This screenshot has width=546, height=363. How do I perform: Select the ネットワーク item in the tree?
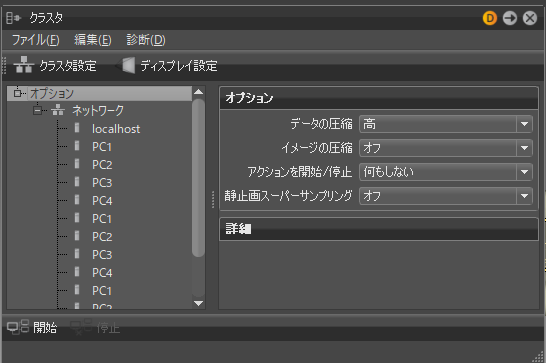(98, 110)
